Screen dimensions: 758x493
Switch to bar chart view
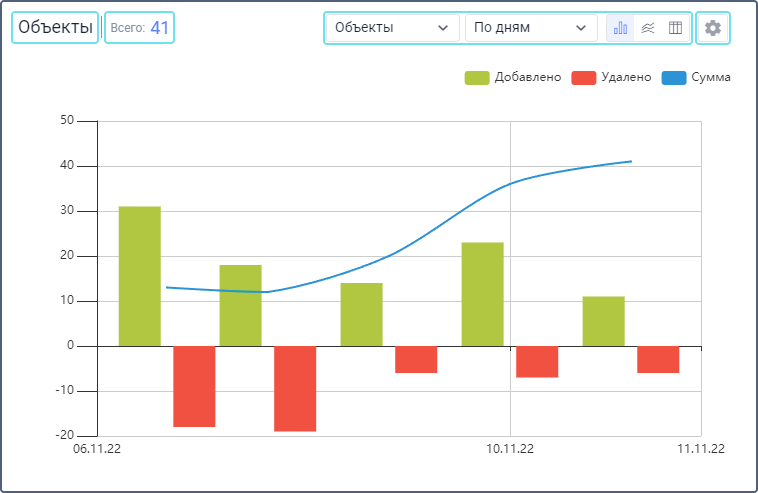620,28
